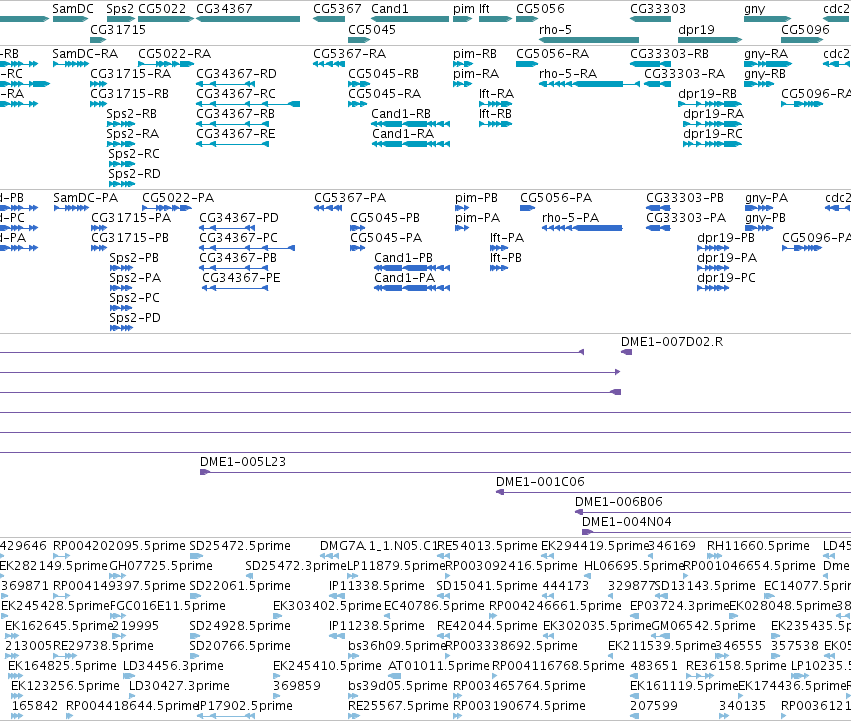Open transcript CG34367-RC
This screenshot has width=851, height=721.
point(236,94)
